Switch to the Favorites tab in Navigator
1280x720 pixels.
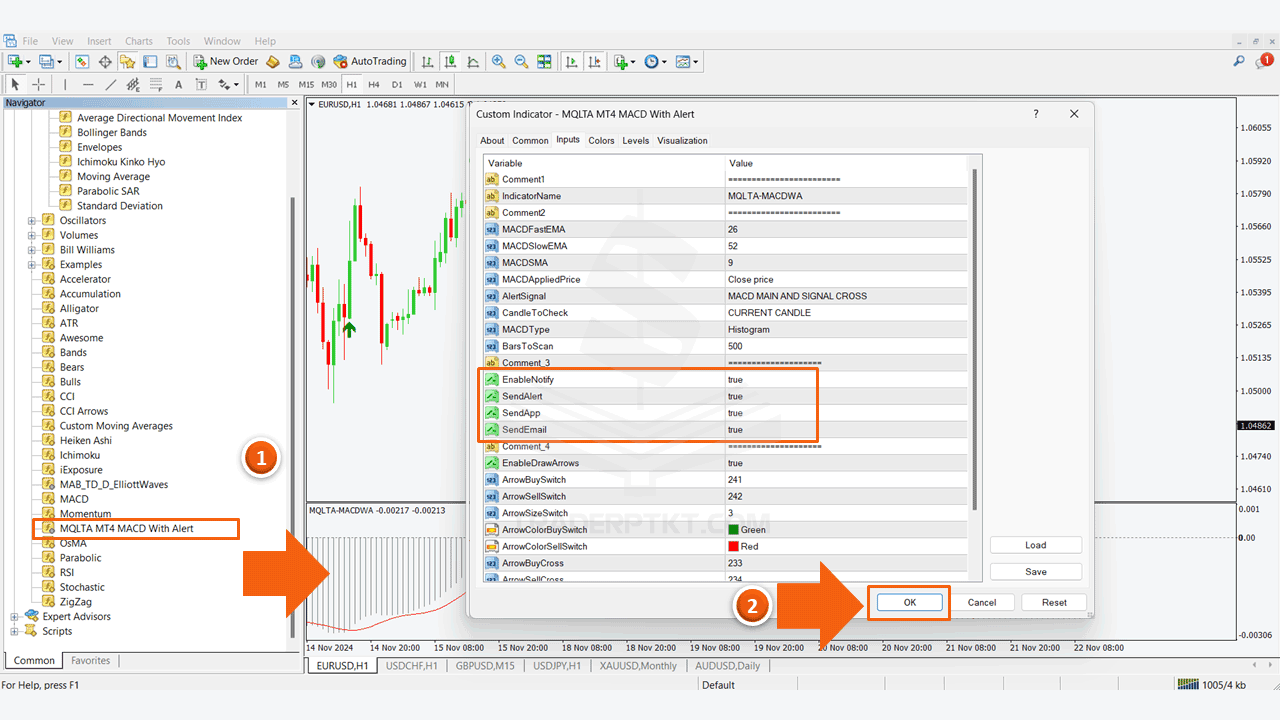click(91, 660)
